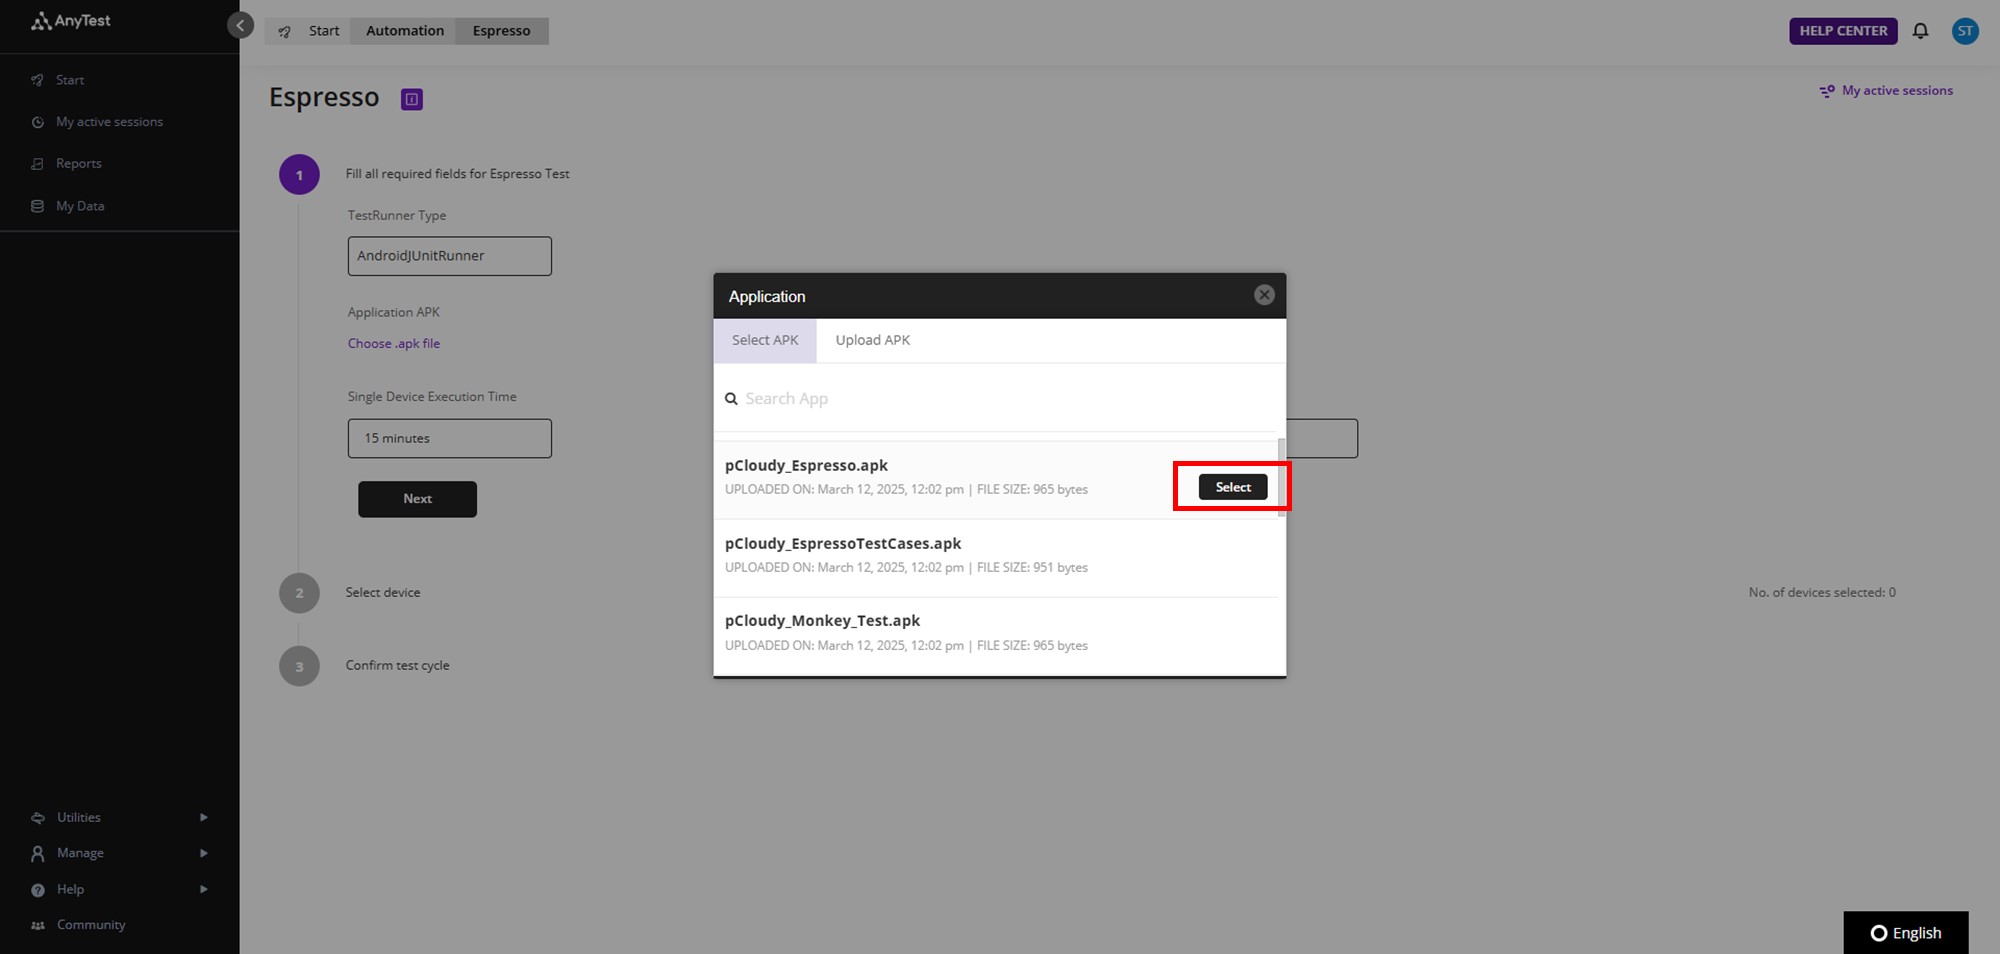This screenshot has width=2000, height=954.
Task: Click step 1 circle
Action: click(299, 175)
